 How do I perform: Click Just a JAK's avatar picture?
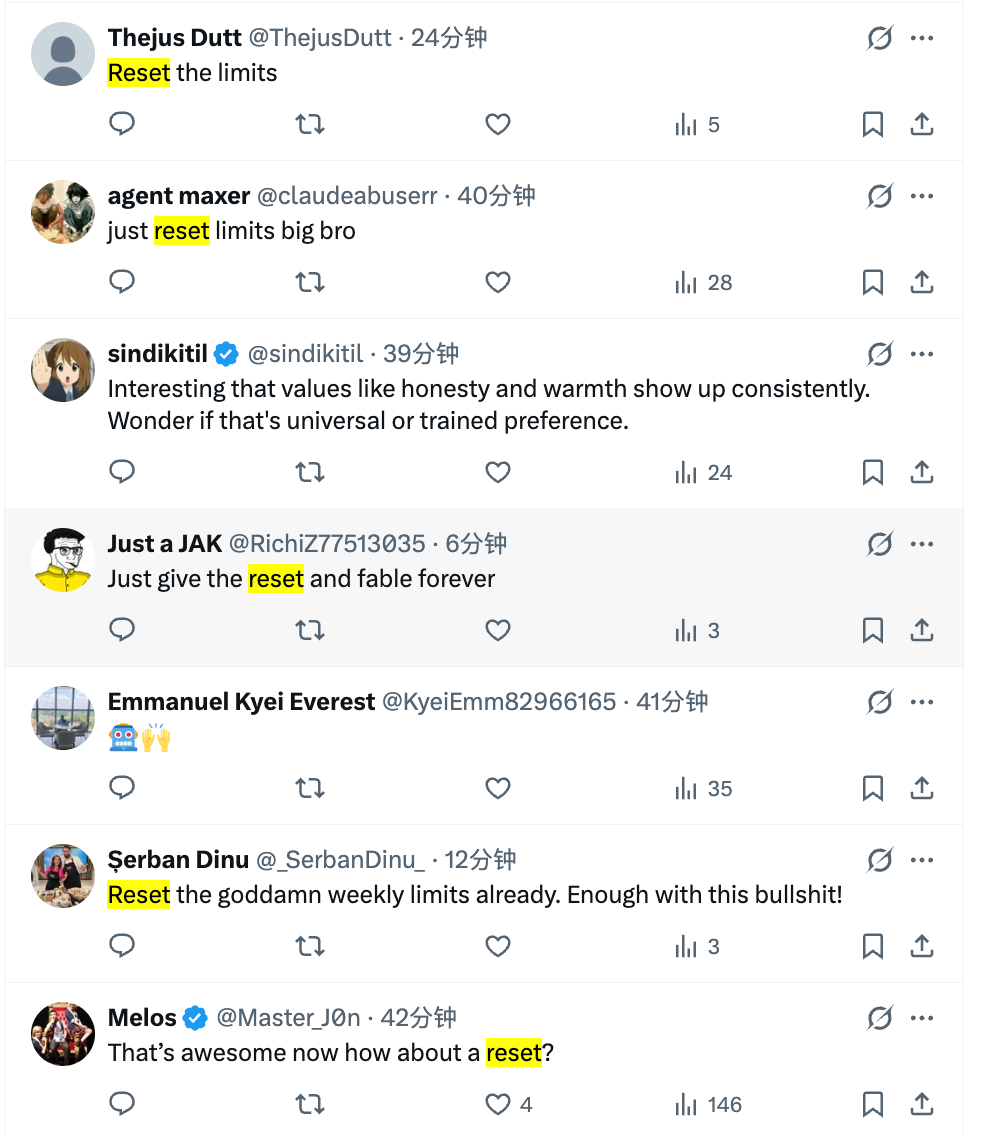click(63, 560)
